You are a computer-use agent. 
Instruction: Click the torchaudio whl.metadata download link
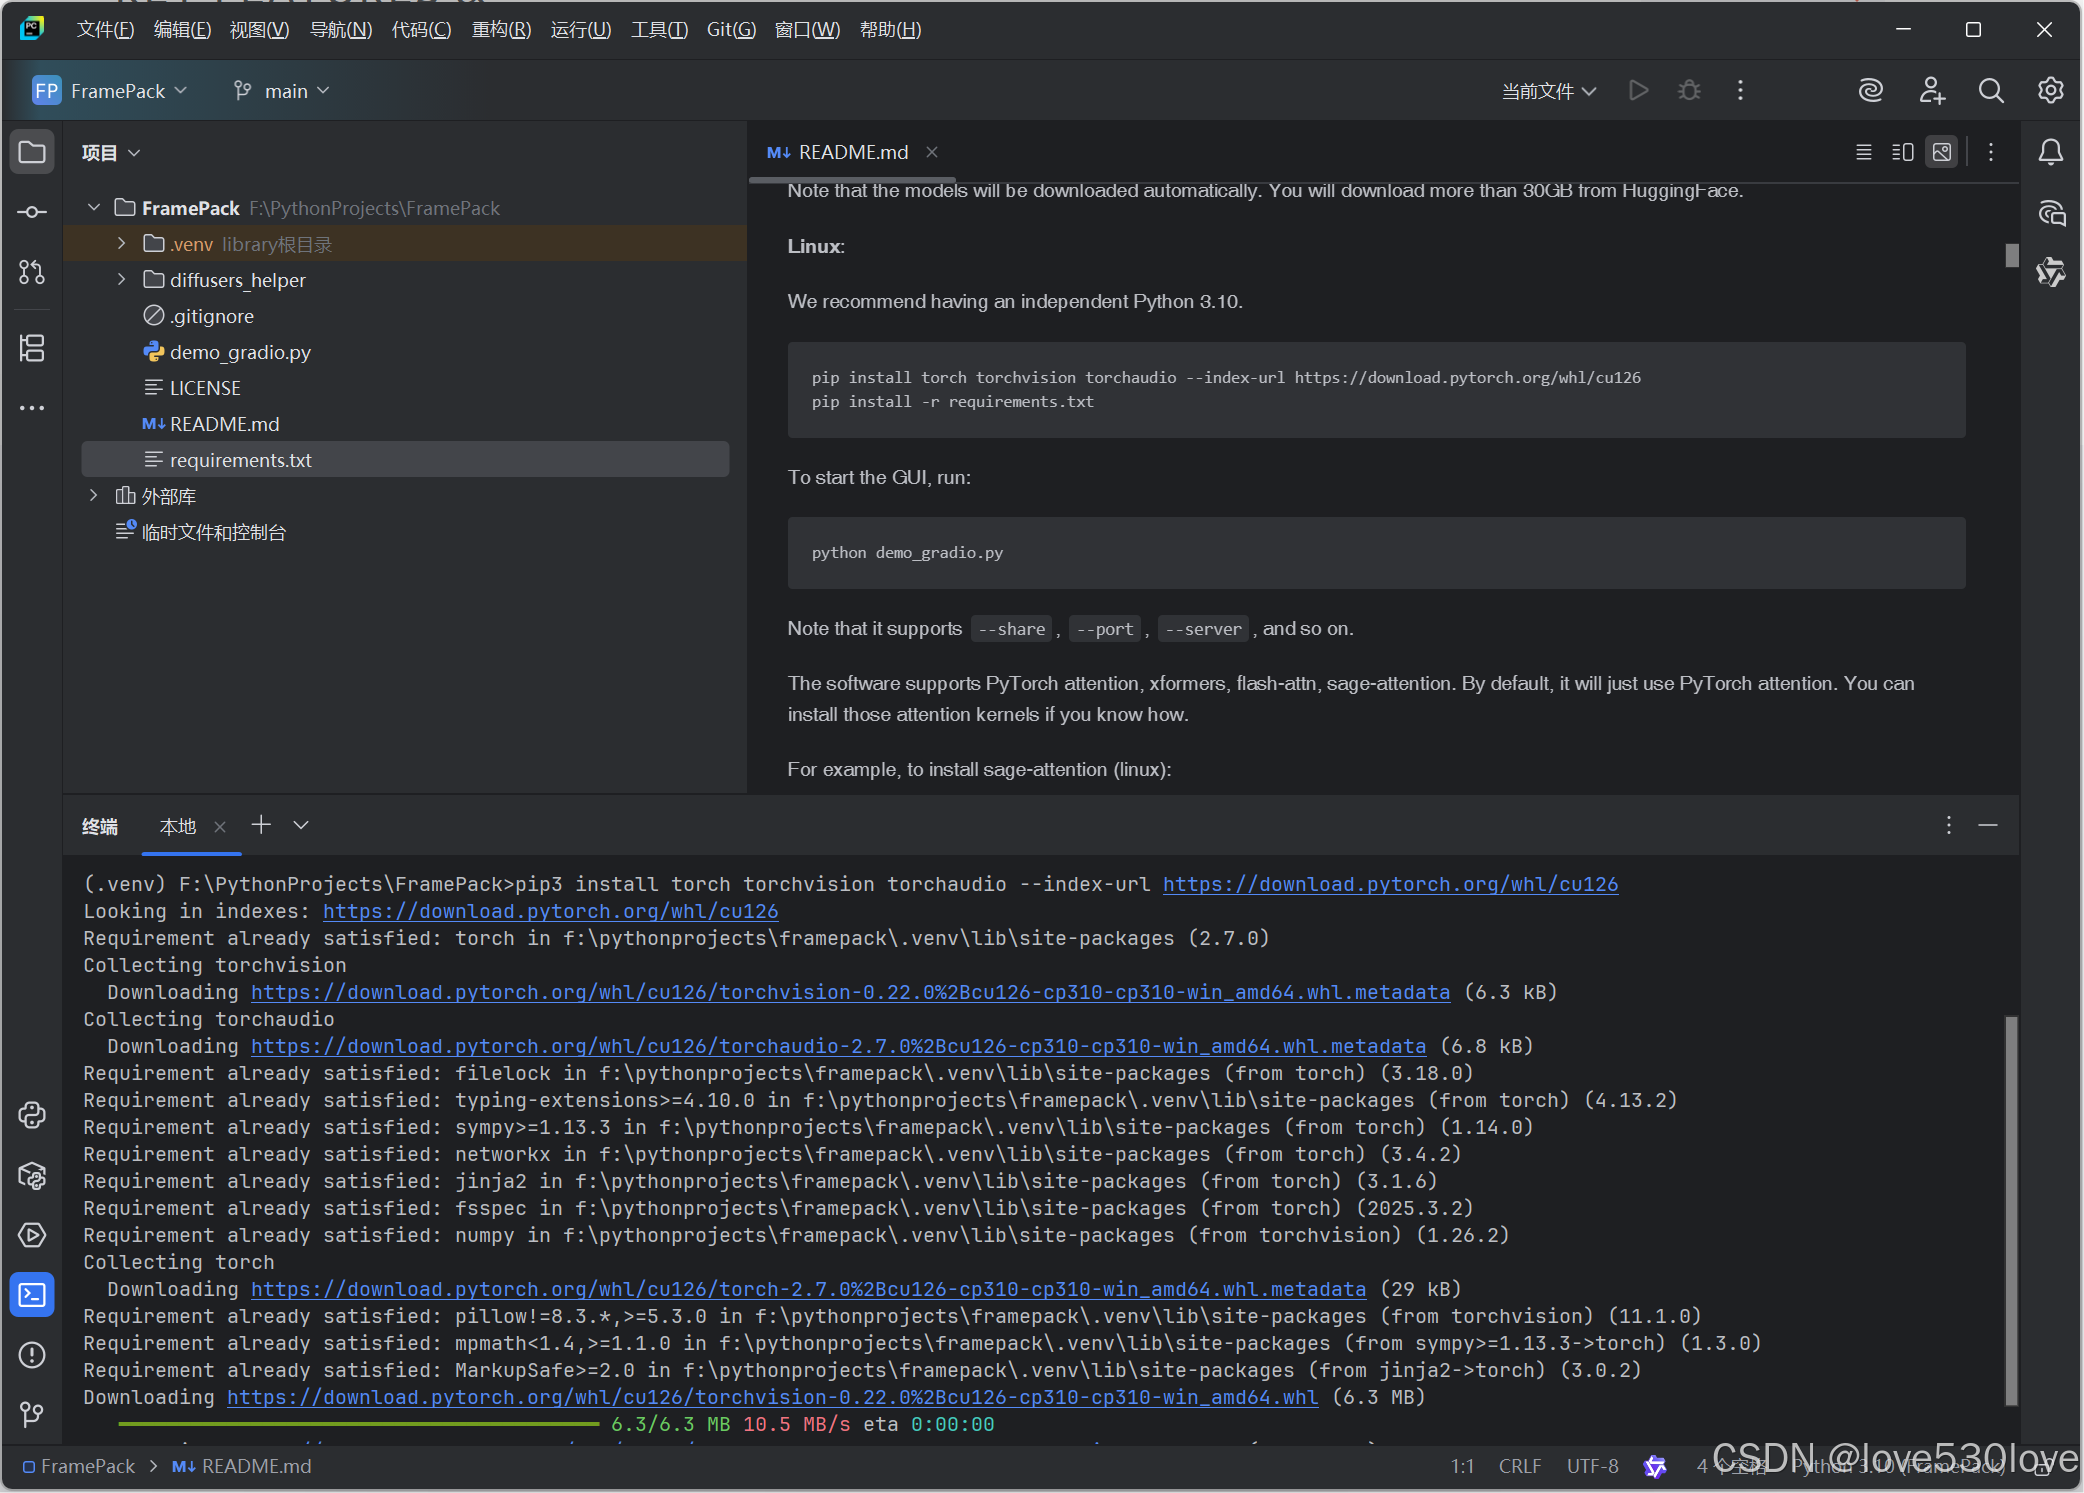click(837, 1046)
